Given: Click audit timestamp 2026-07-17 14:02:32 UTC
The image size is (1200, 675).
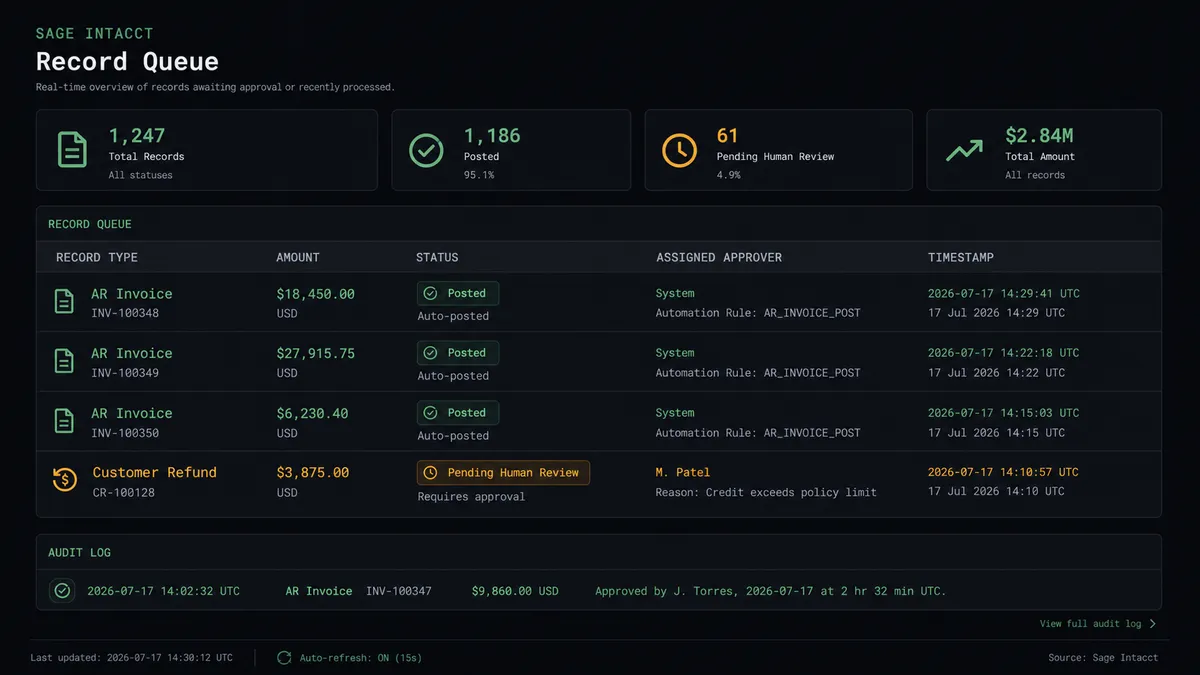Looking at the screenshot, I should (164, 591).
